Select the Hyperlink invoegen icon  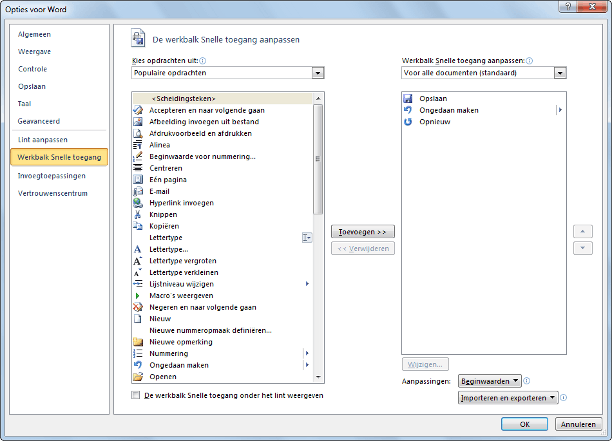pos(139,202)
